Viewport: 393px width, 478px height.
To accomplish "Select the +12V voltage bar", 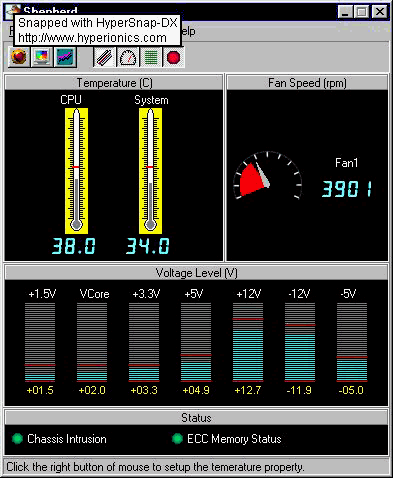I will click(248, 342).
